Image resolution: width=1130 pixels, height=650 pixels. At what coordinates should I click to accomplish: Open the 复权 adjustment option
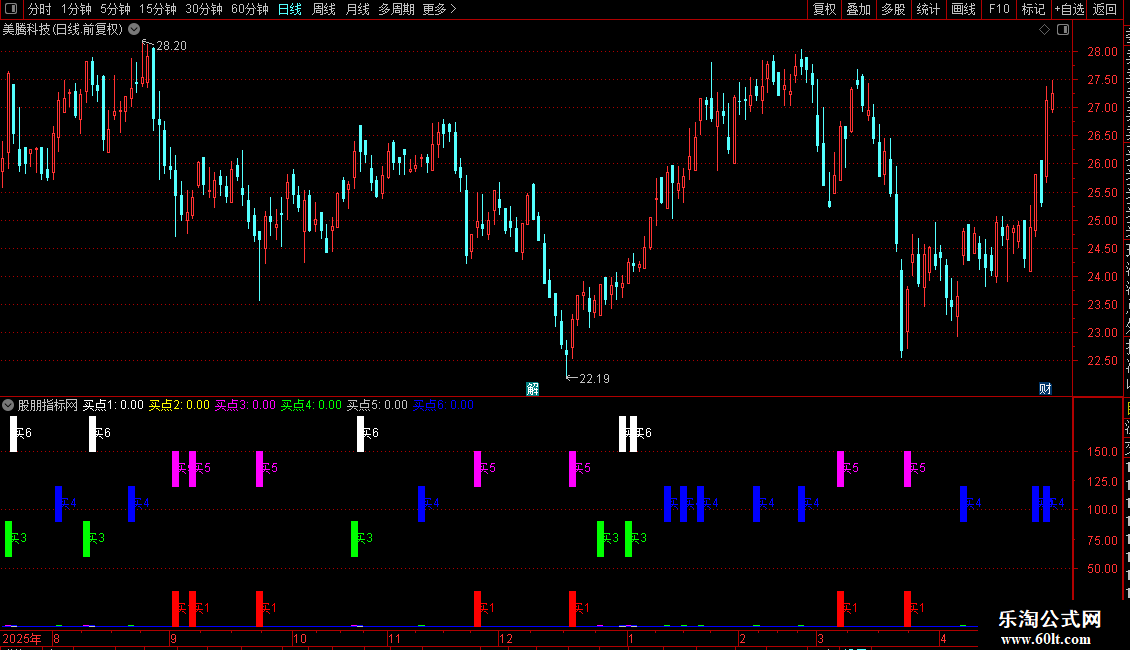tap(824, 9)
